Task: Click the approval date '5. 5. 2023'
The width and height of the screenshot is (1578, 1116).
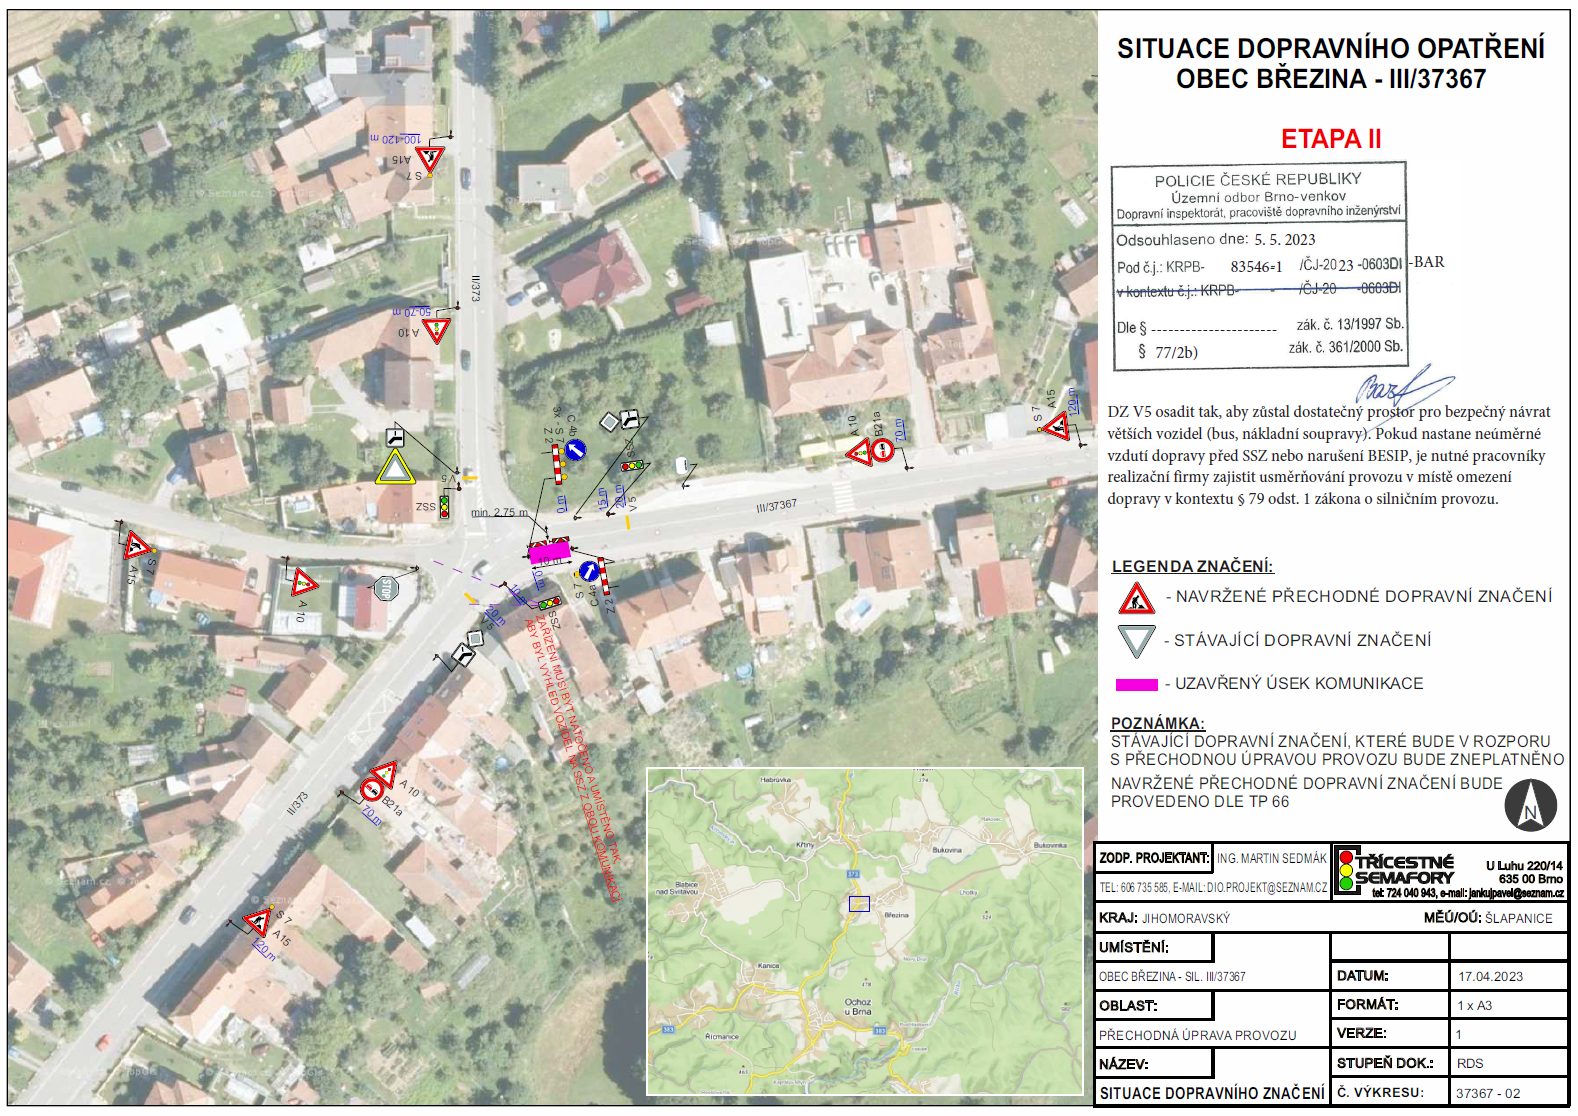Action: coord(1285,240)
